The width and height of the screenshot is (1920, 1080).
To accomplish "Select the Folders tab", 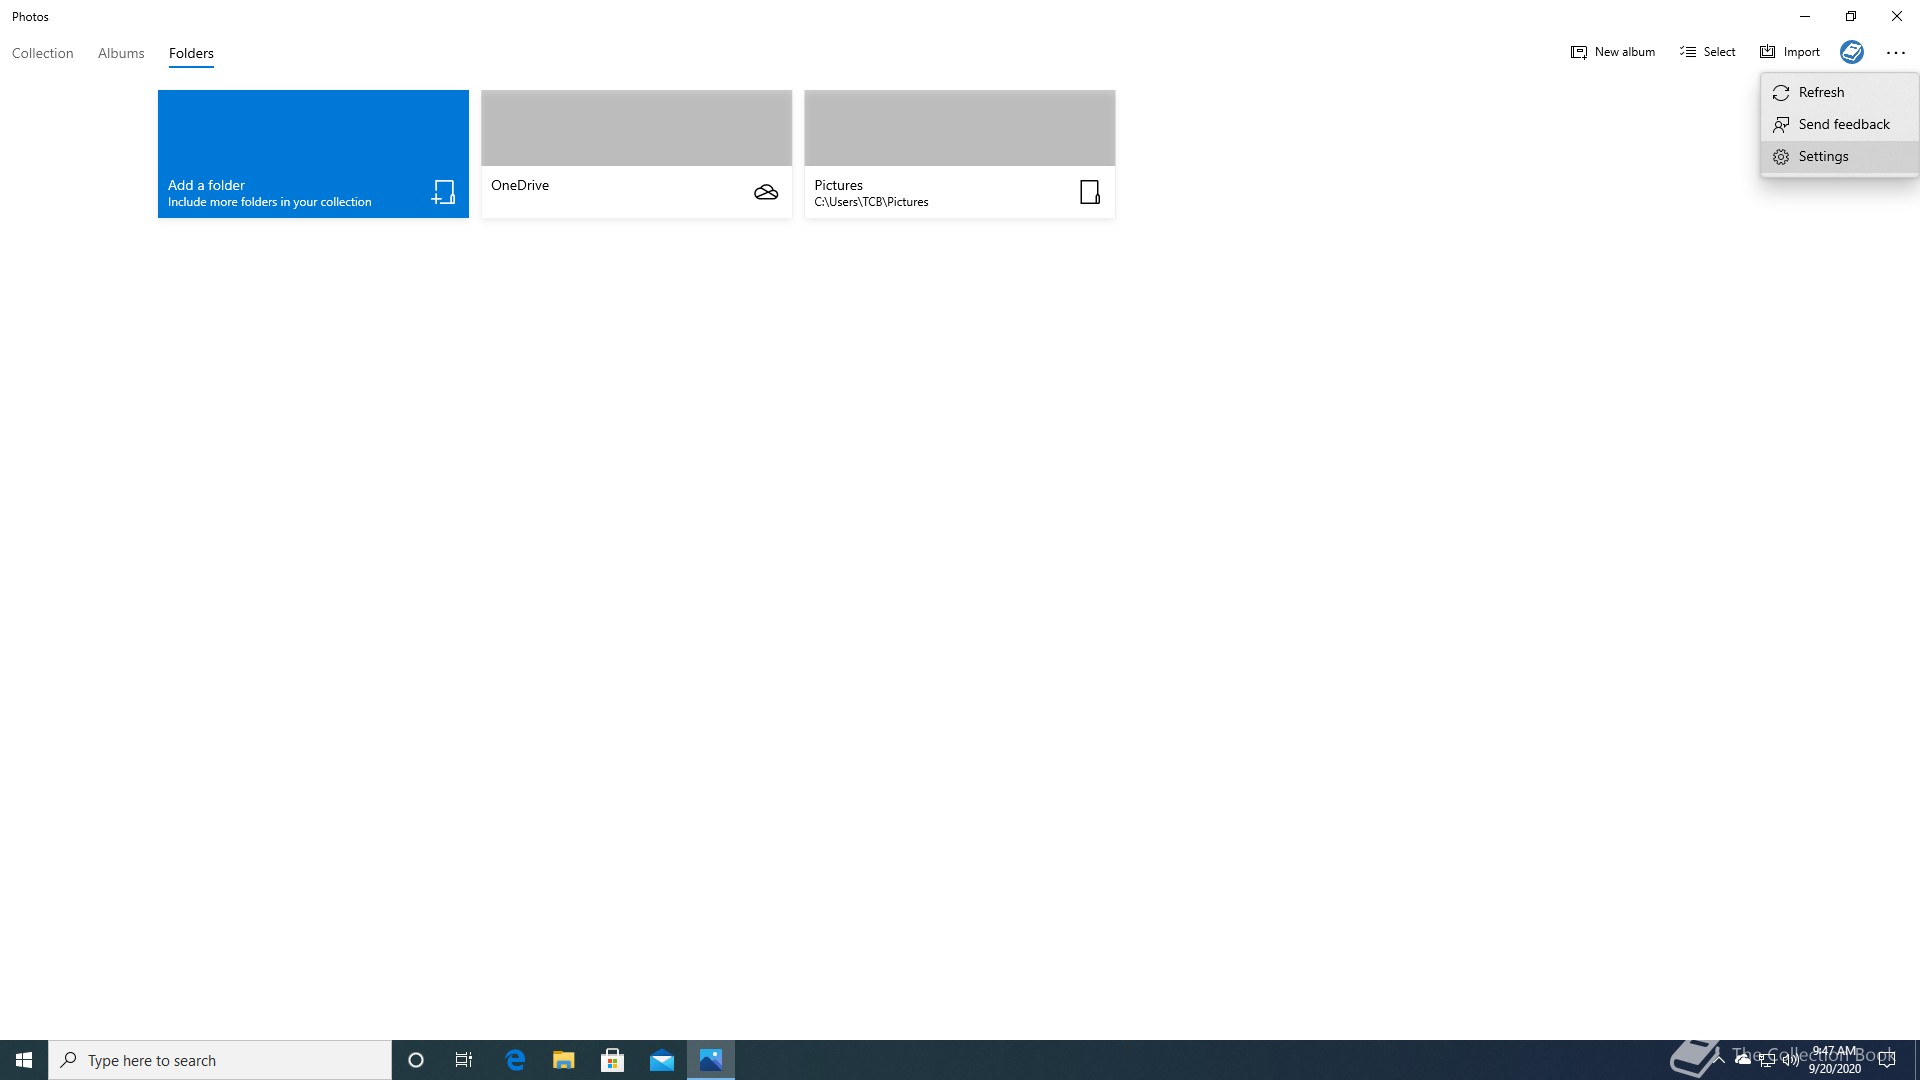I will (x=191, y=53).
